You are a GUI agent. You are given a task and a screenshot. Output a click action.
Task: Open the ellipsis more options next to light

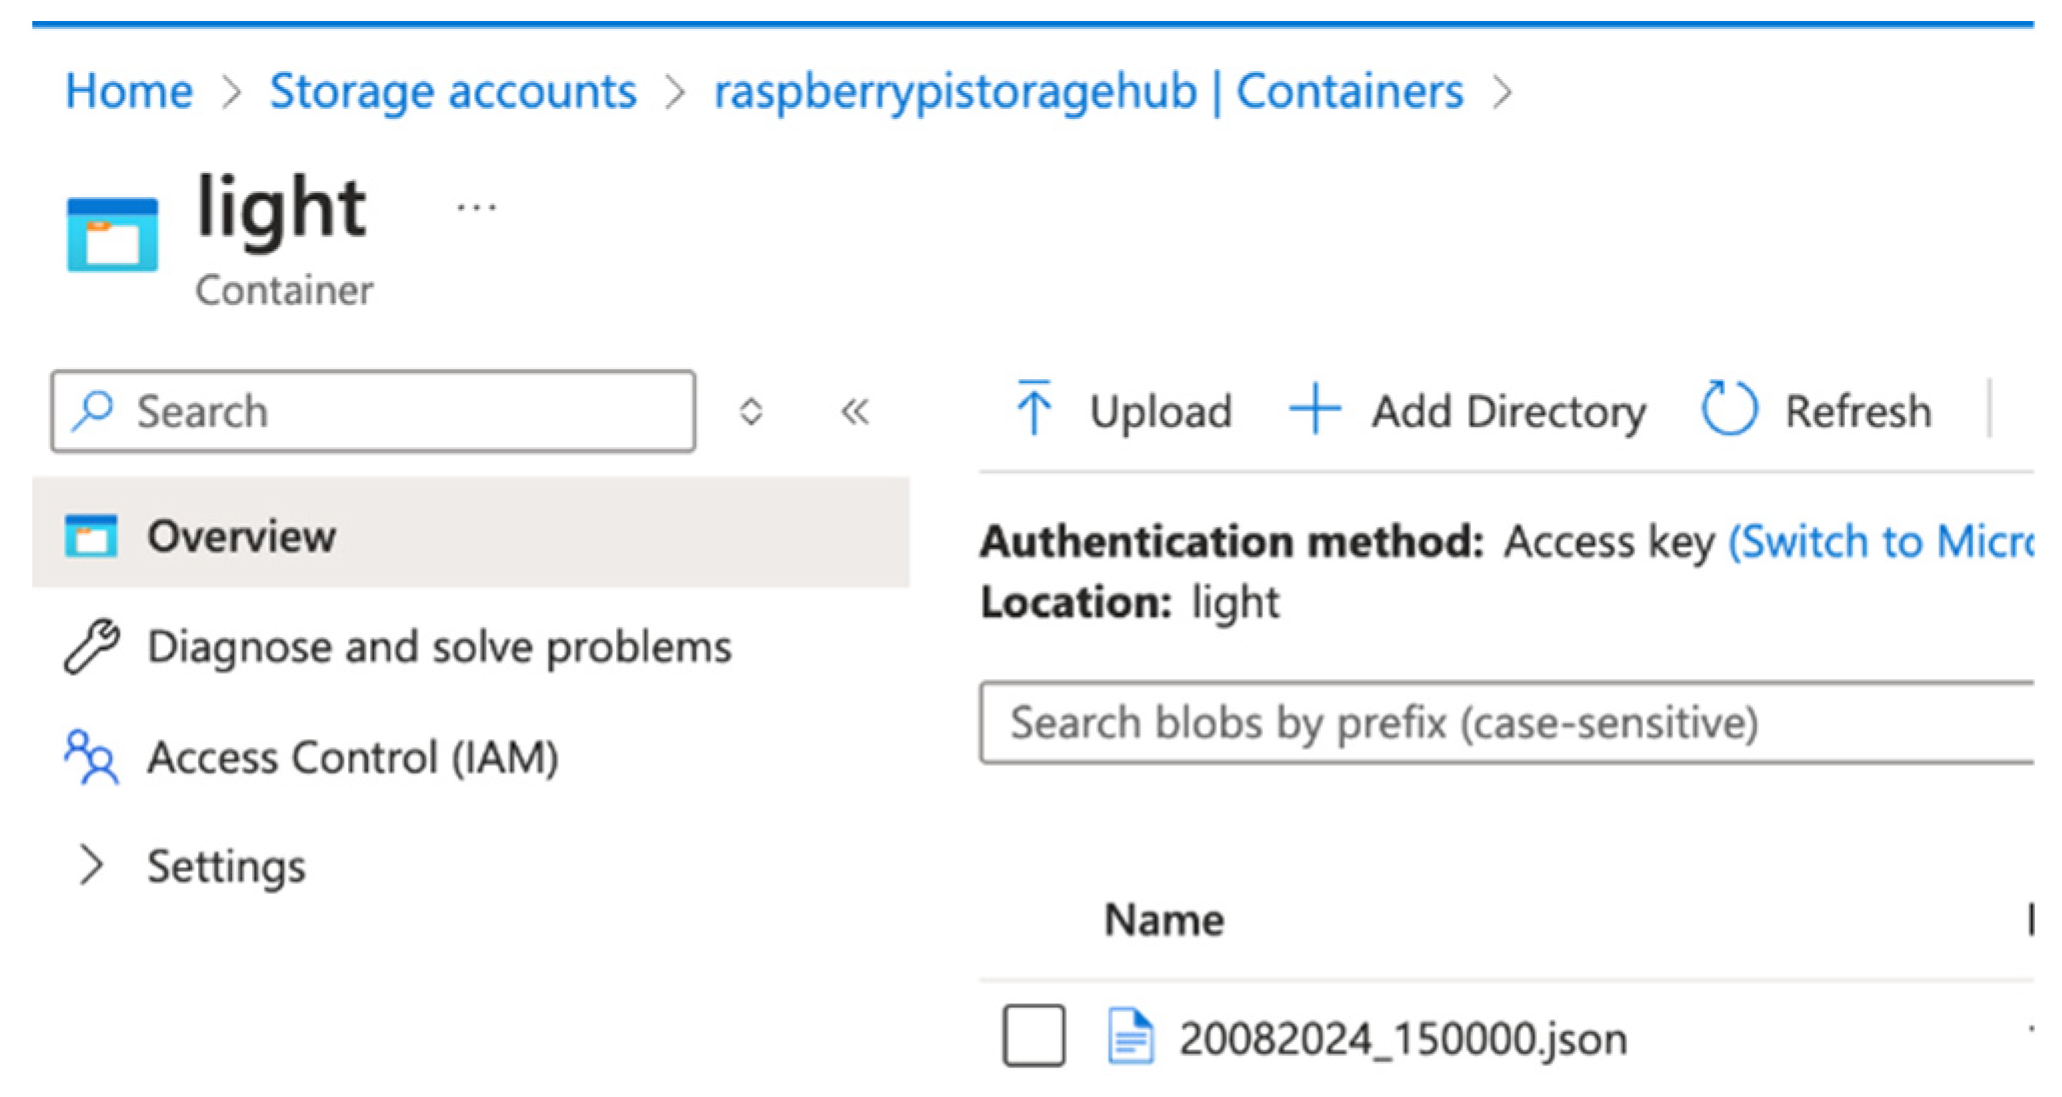(x=476, y=208)
